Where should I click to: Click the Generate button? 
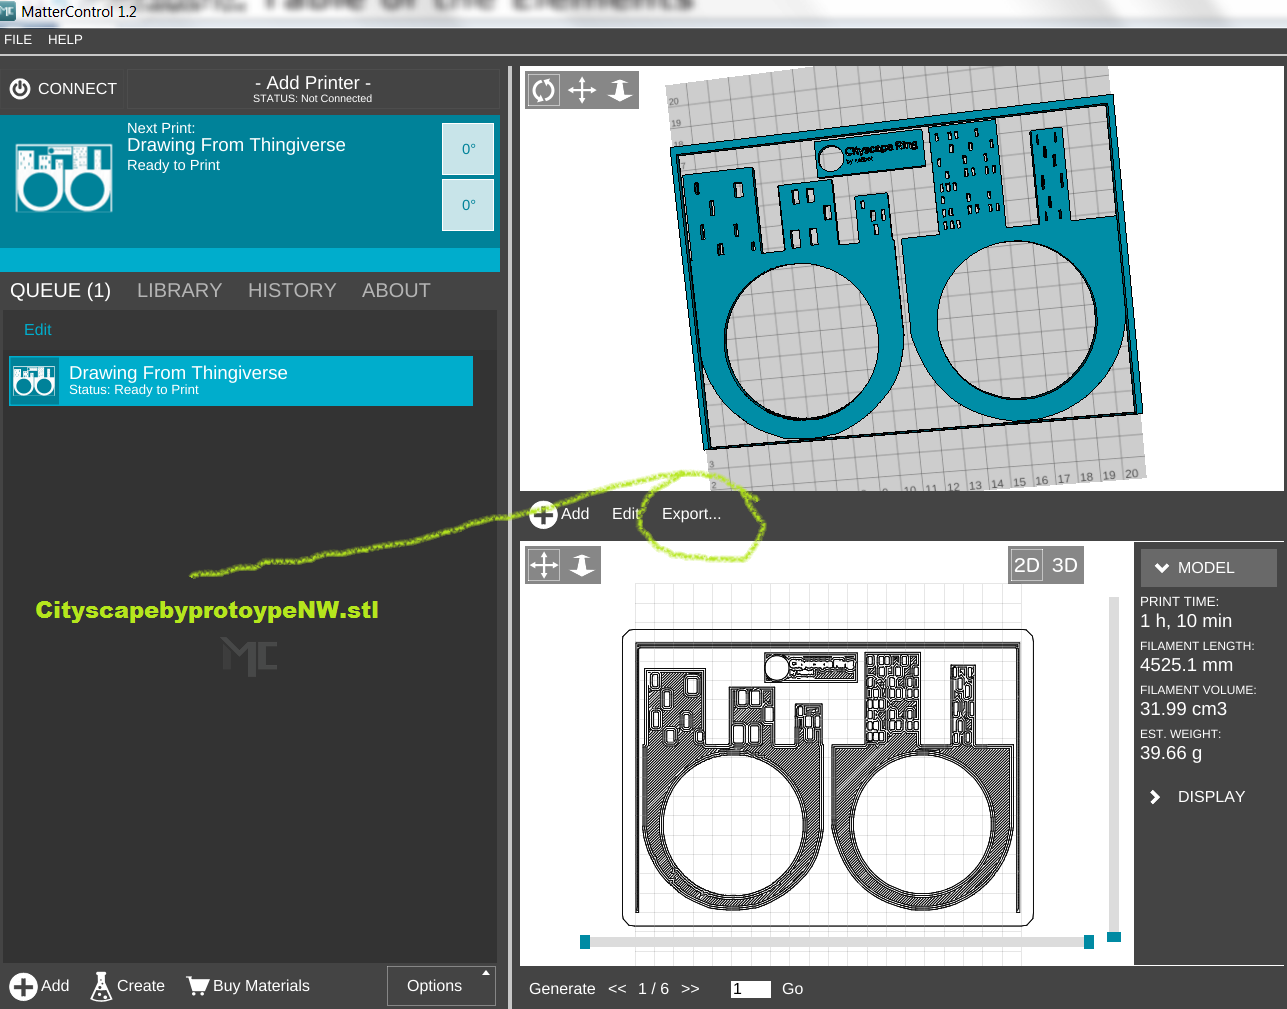[562, 989]
